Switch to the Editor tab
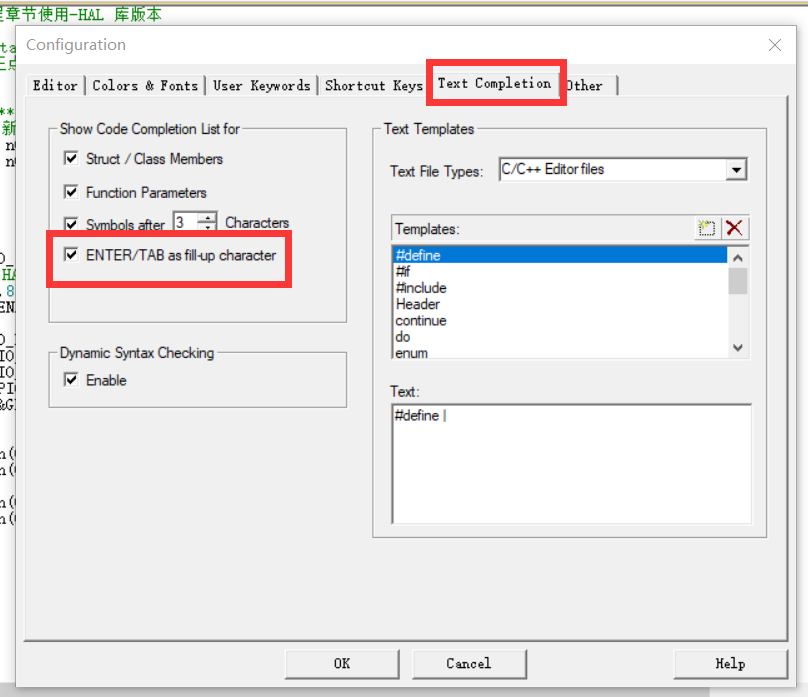The height and width of the screenshot is (697, 808). (x=56, y=86)
